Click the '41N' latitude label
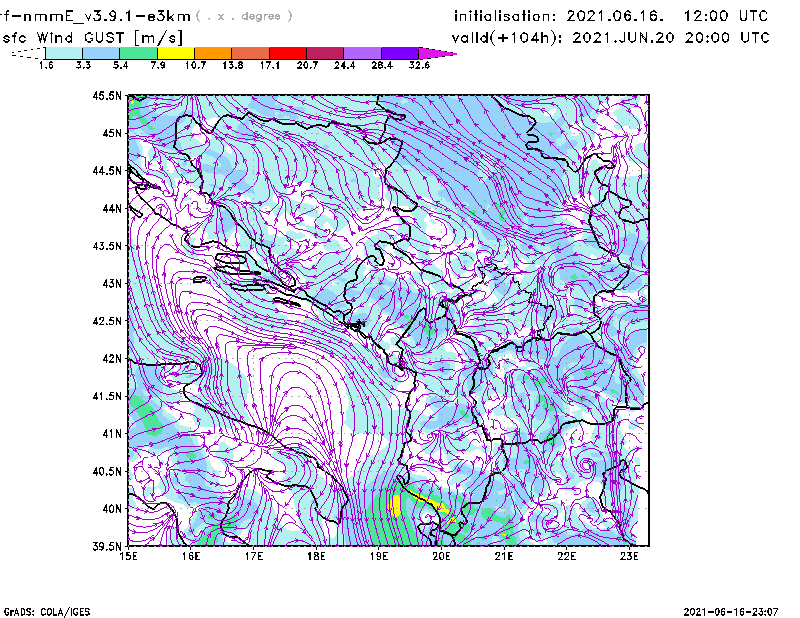Image resolution: width=800 pixels, height=618 pixels. (x=112, y=434)
